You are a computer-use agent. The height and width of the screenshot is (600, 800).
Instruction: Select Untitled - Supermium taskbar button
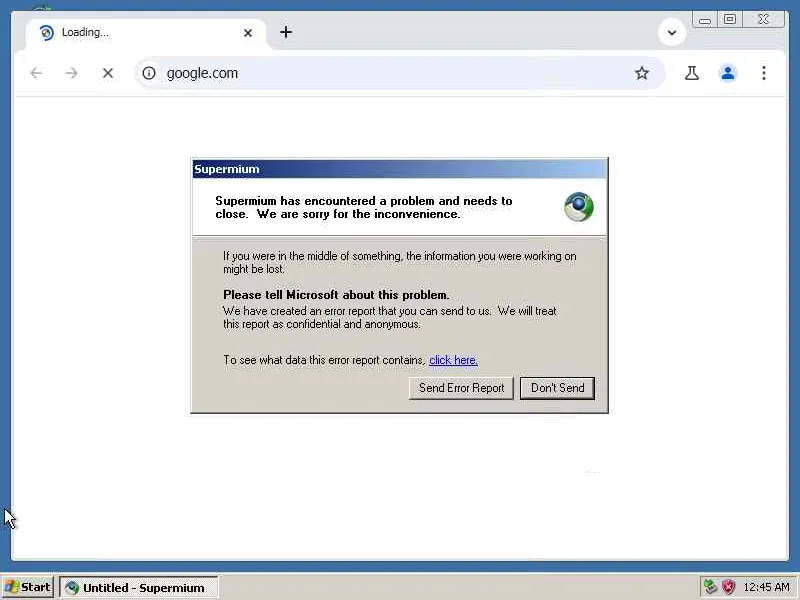click(139, 588)
